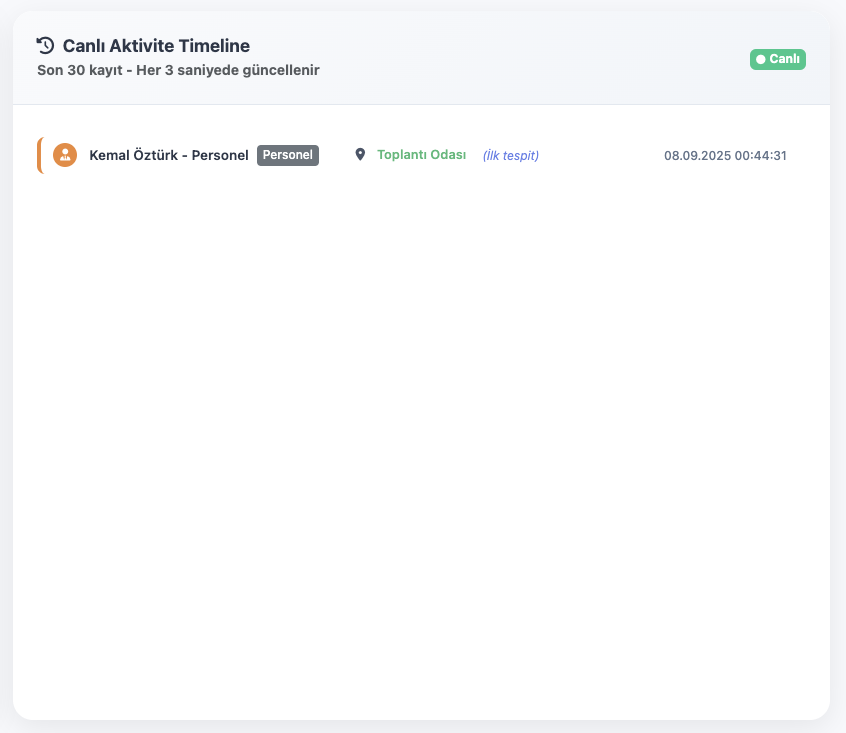The height and width of the screenshot is (733, 846).
Task: Open the Toplantı Odası location link
Action: coord(421,155)
